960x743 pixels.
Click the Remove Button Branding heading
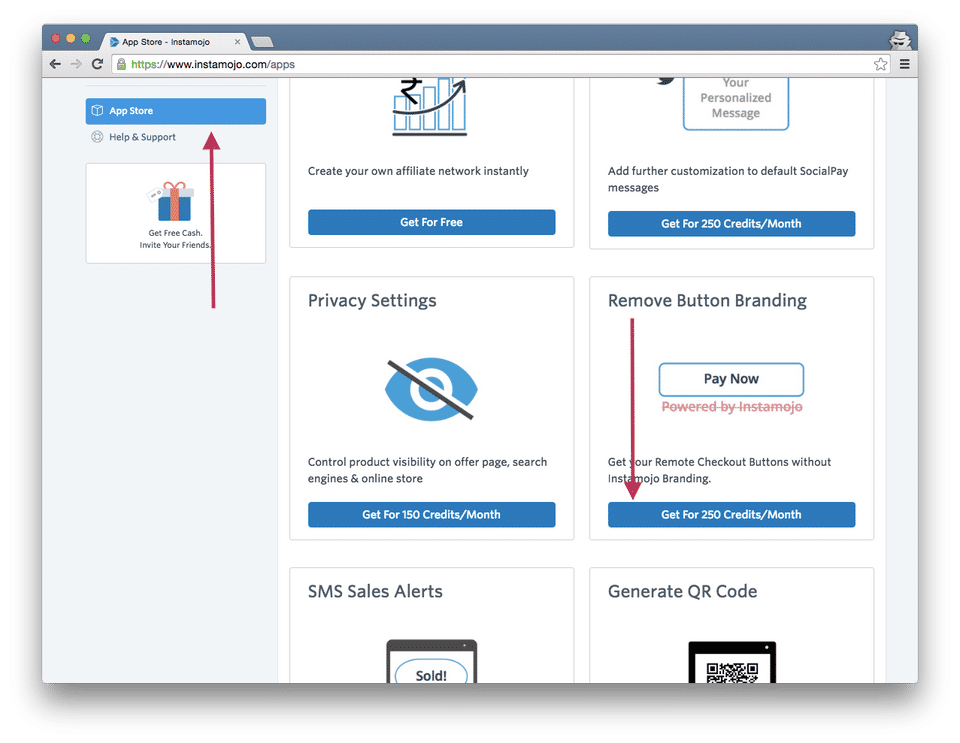click(707, 301)
